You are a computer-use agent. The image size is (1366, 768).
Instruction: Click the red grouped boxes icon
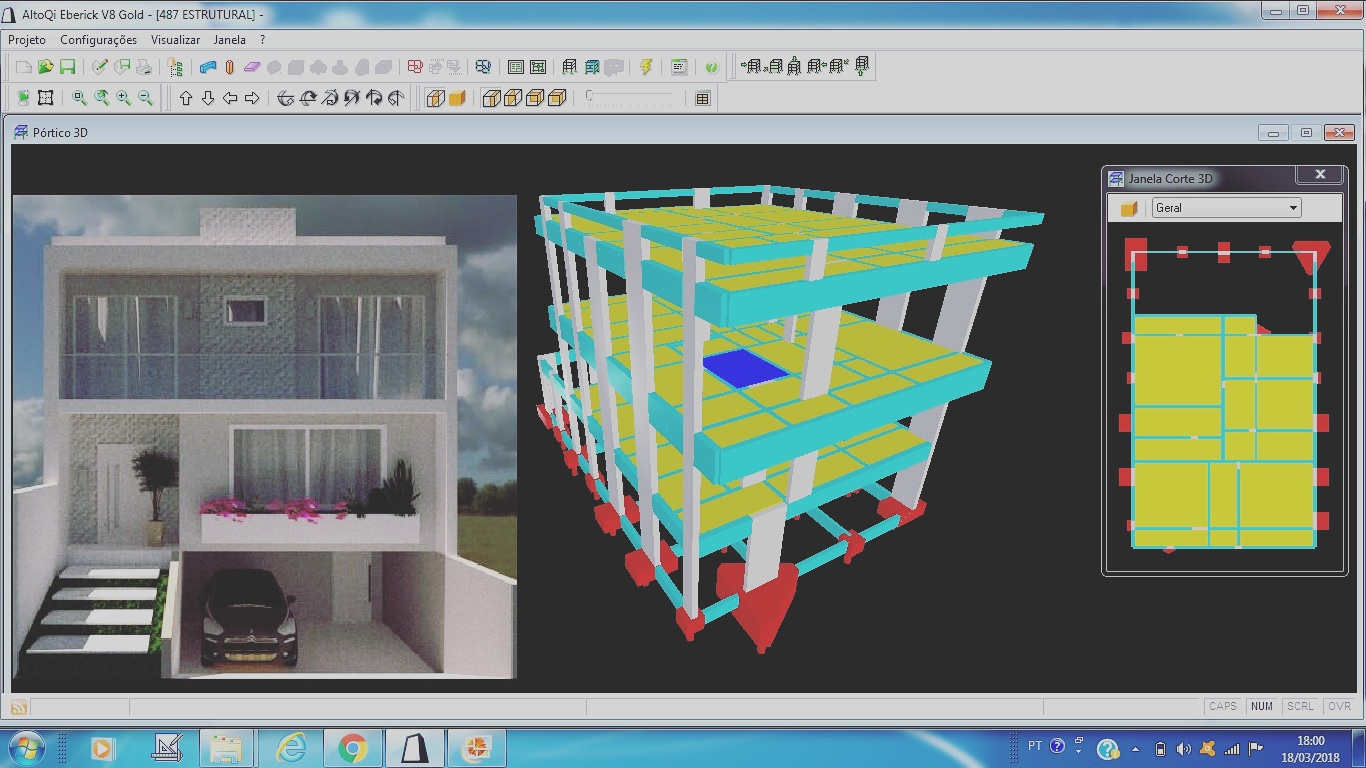pyautogui.click(x=415, y=67)
